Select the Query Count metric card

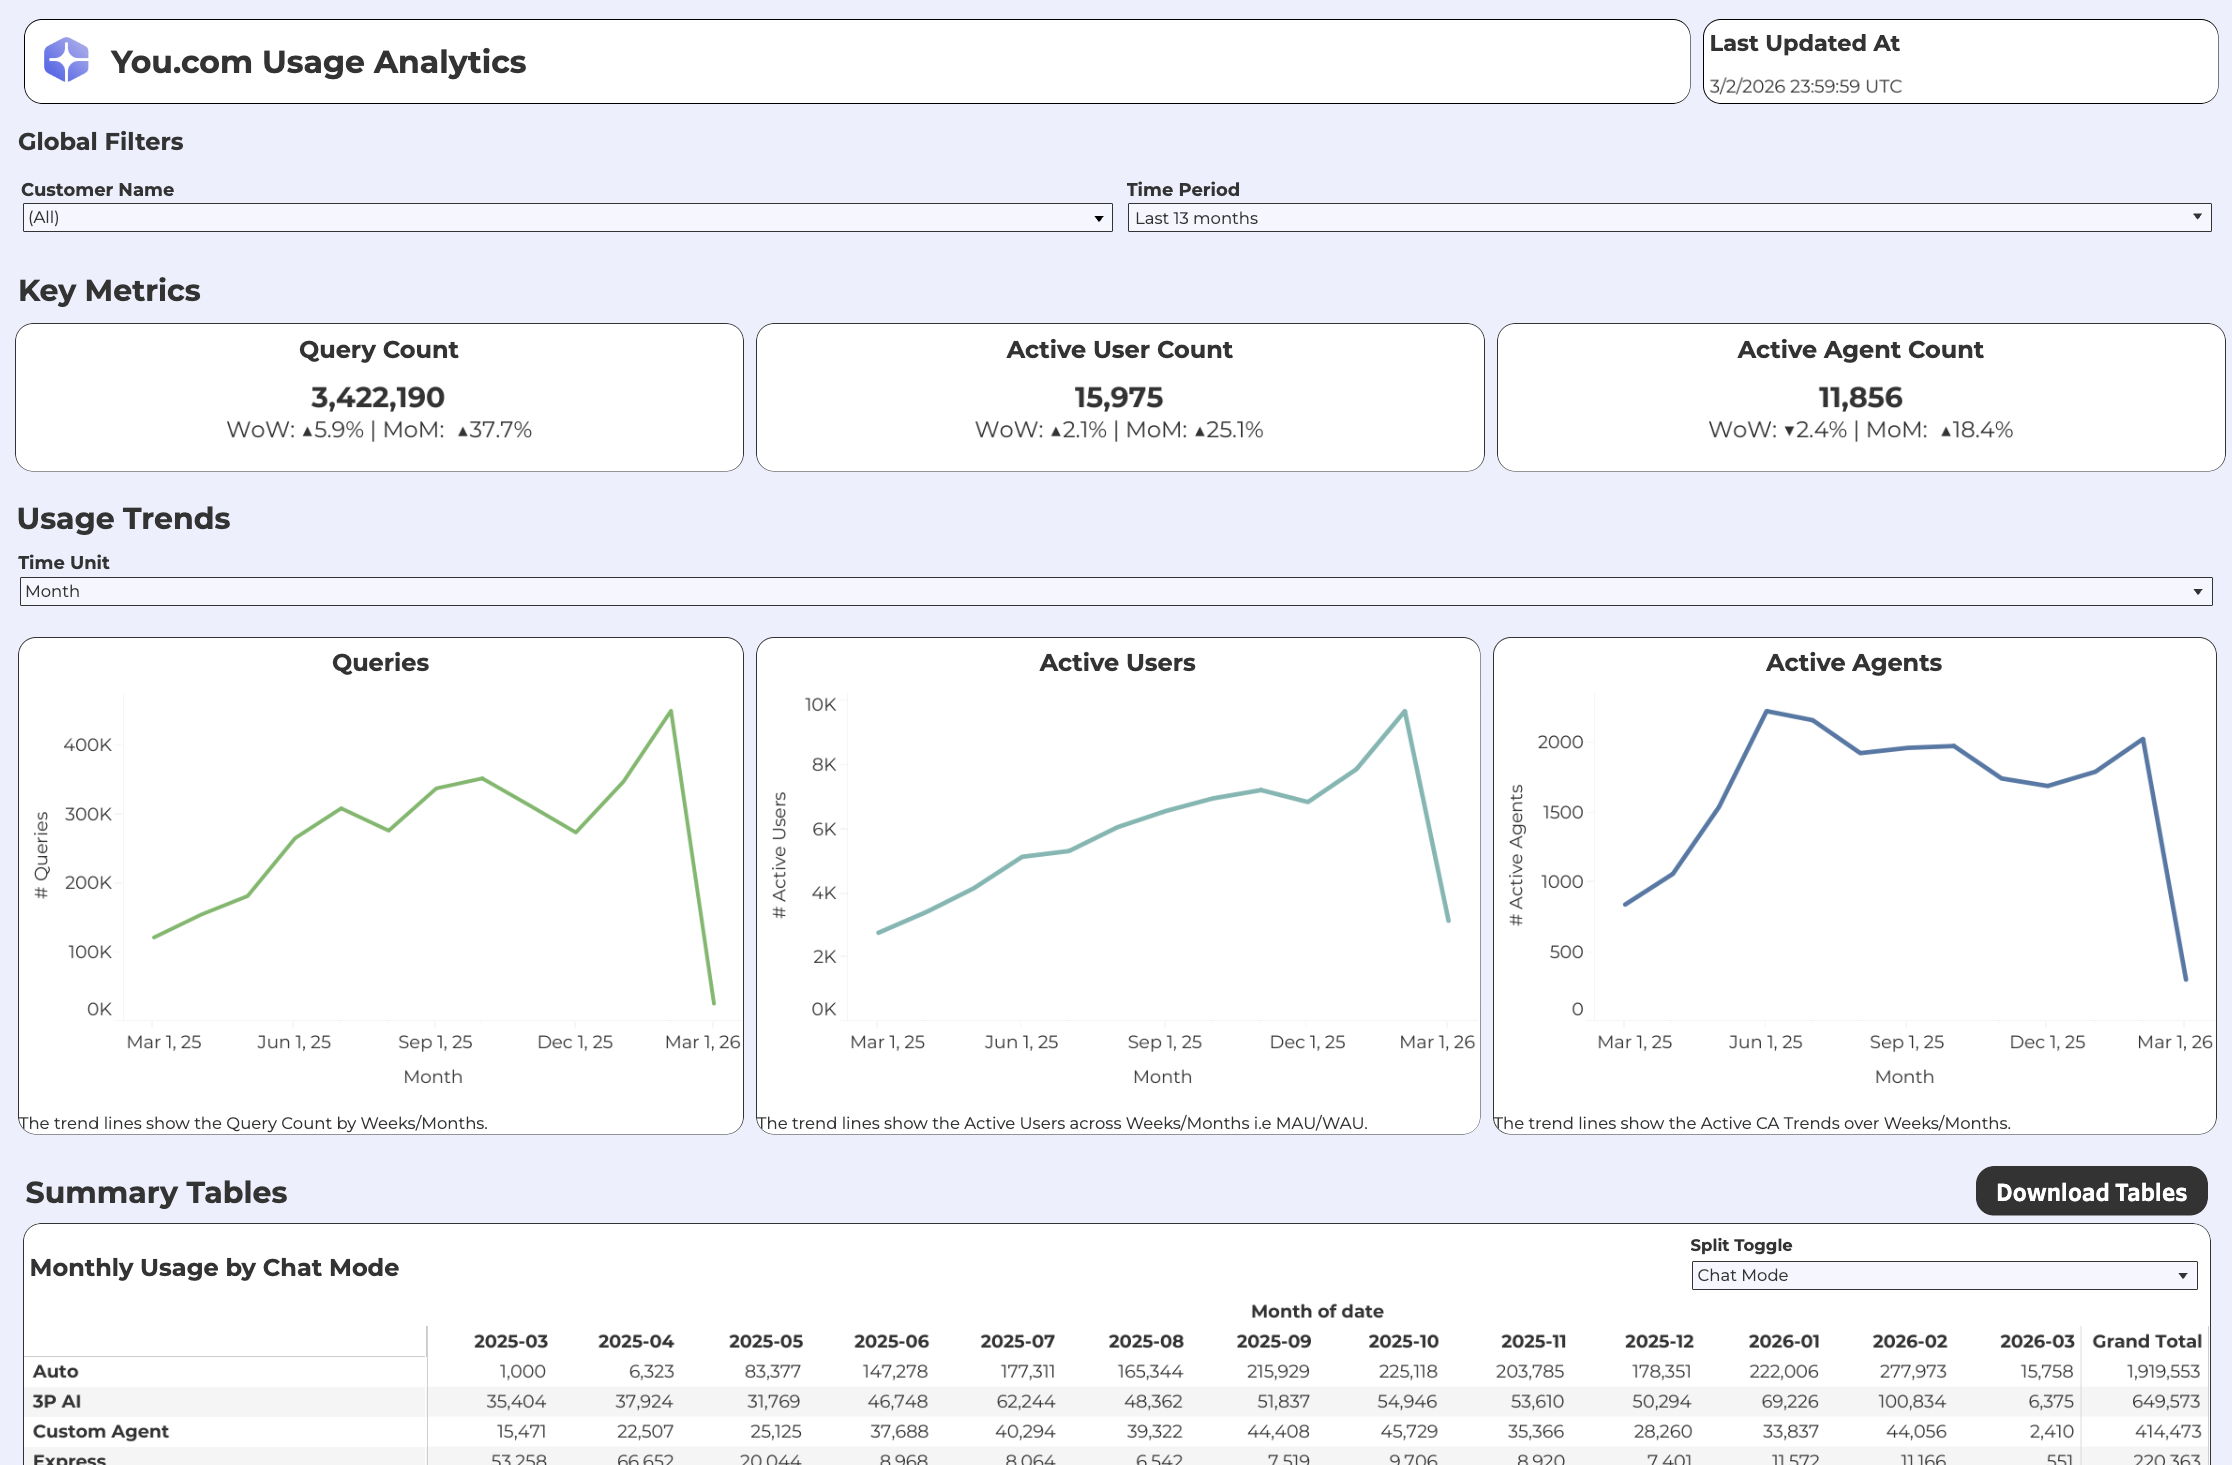pyautogui.click(x=379, y=397)
